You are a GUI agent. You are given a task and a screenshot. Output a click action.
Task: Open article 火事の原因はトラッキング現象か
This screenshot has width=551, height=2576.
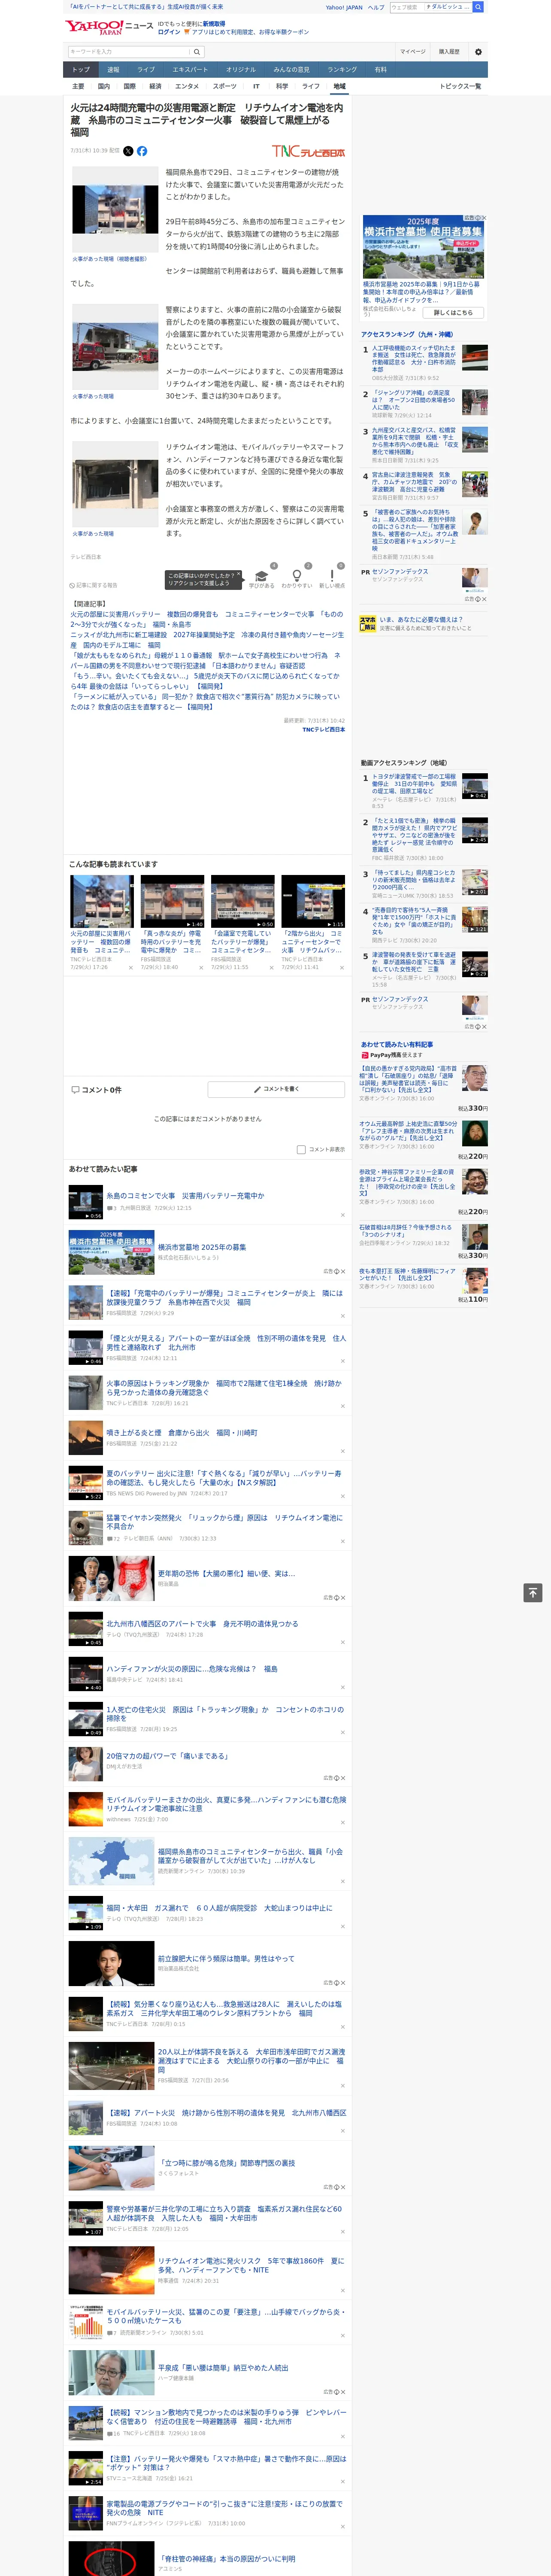point(223,1387)
